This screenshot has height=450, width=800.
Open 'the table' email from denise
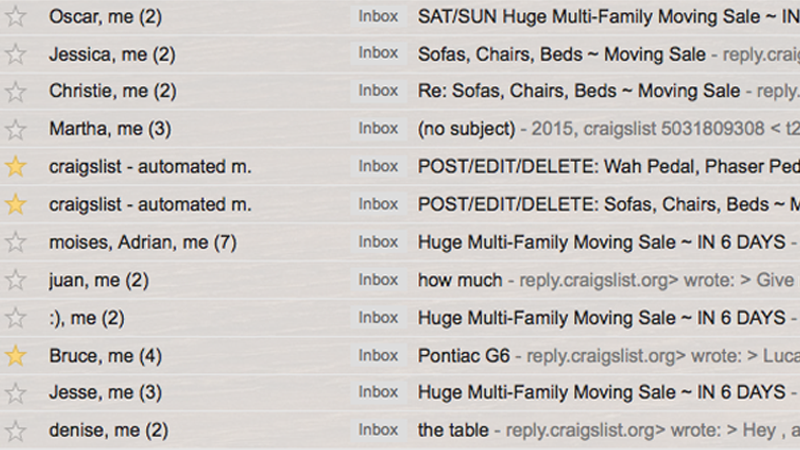pyautogui.click(x=453, y=430)
